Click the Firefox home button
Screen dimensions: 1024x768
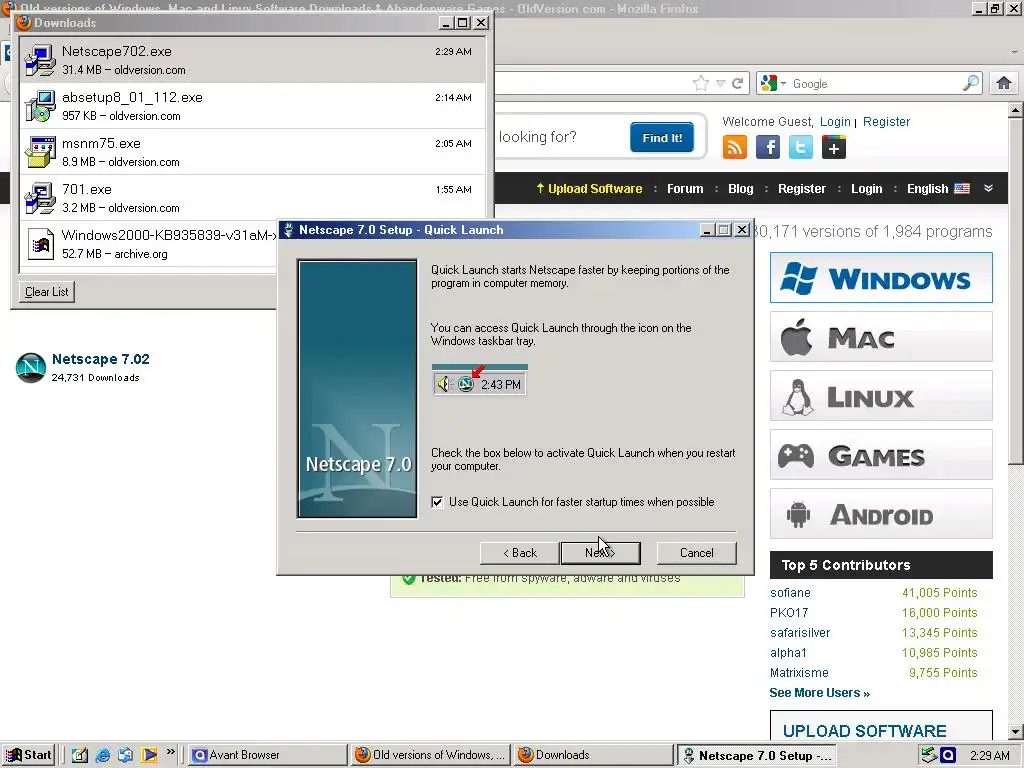pos(1004,83)
